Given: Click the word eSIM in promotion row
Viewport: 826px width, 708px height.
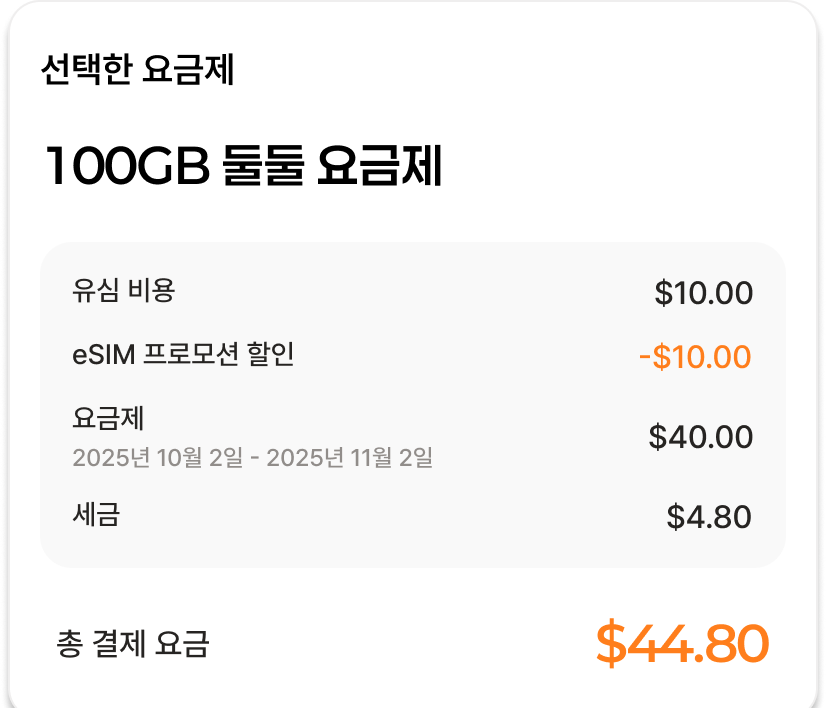Looking at the screenshot, I should click(103, 354).
